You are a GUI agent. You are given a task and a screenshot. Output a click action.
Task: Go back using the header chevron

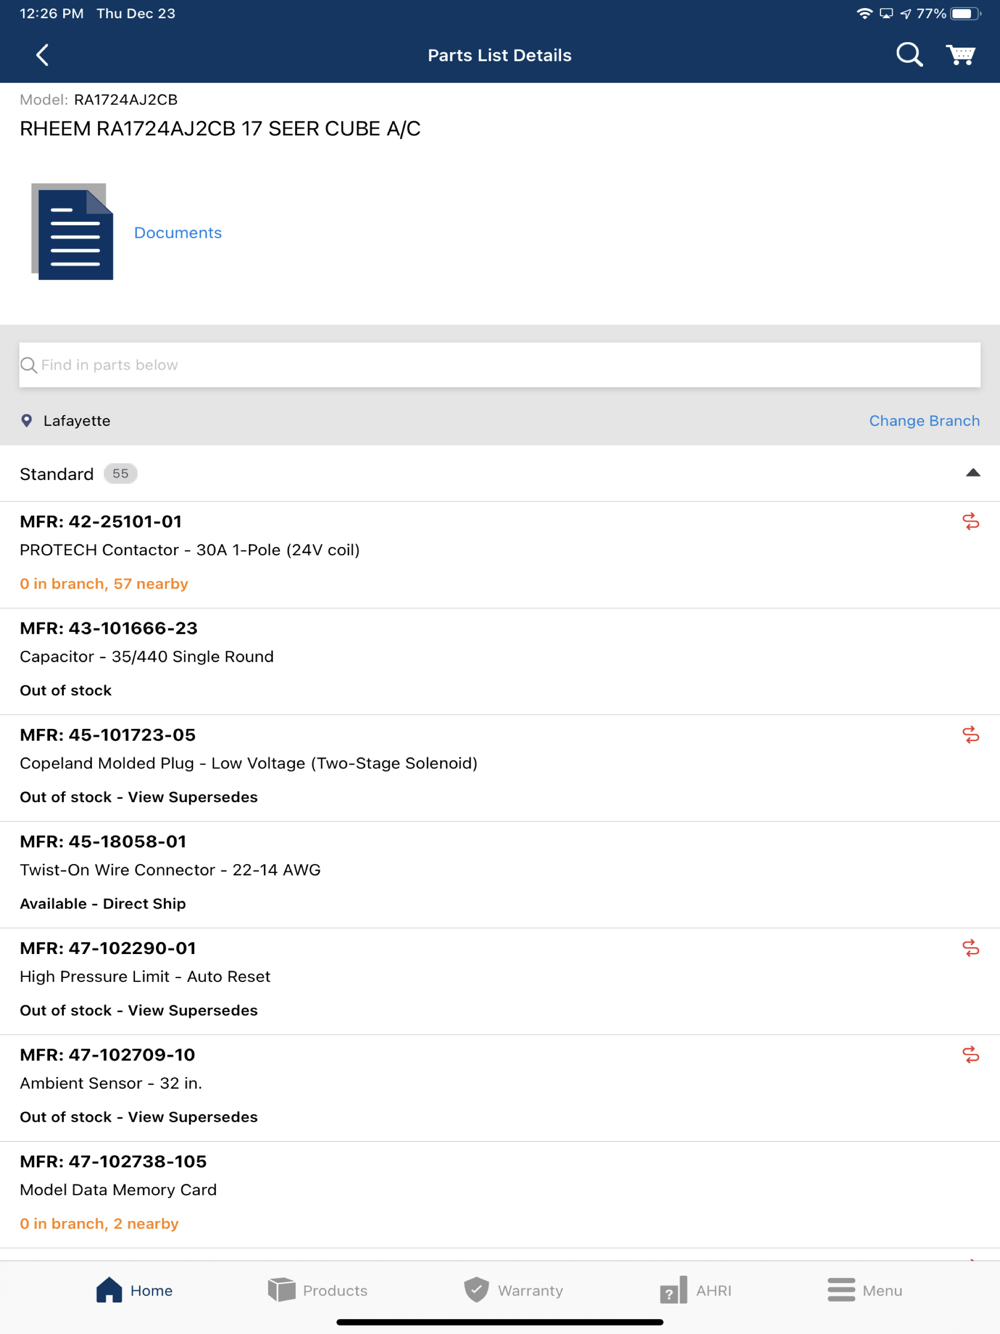(42, 55)
